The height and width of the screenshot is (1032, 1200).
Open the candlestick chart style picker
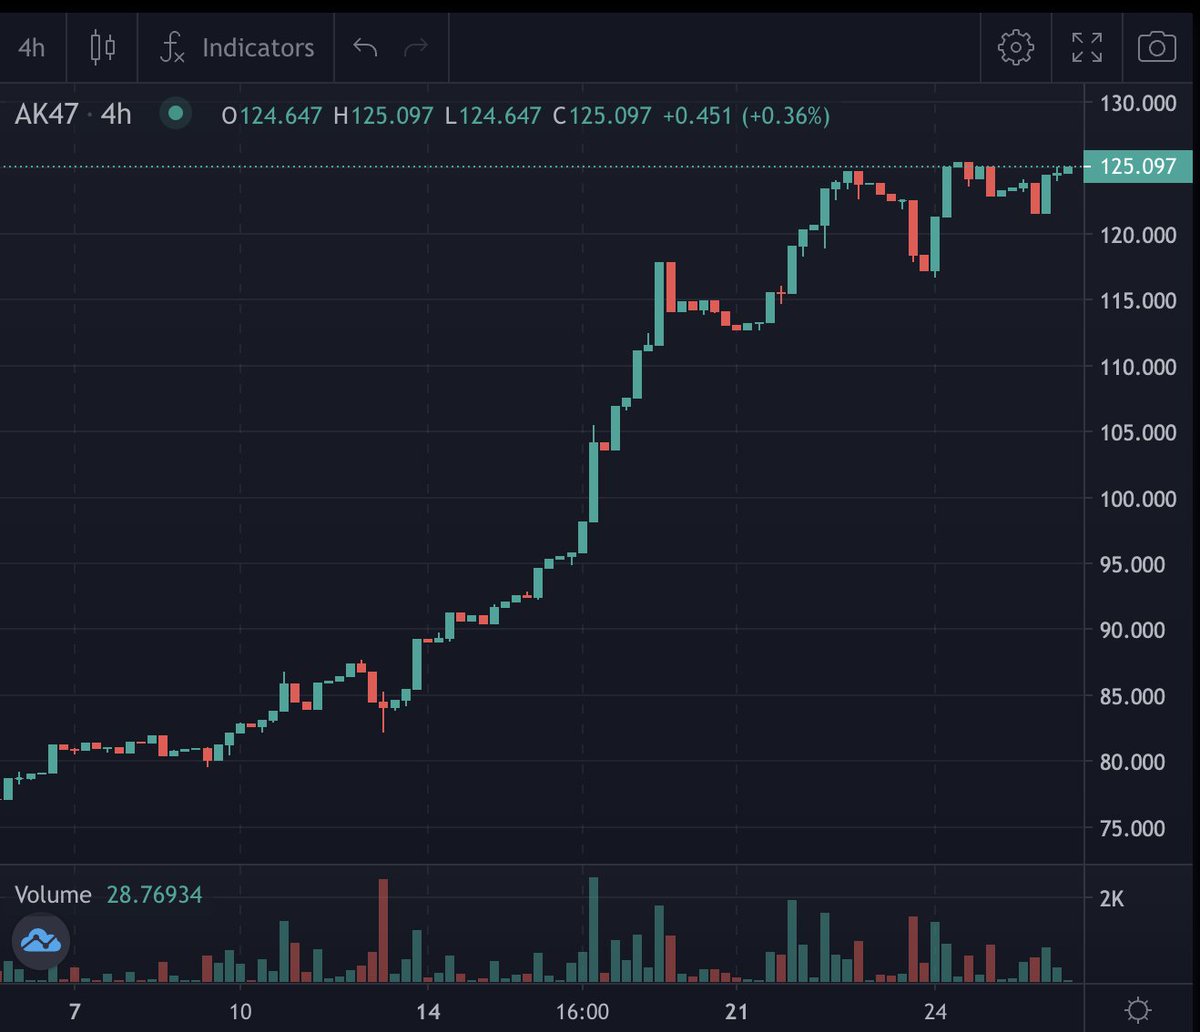[x=103, y=47]
